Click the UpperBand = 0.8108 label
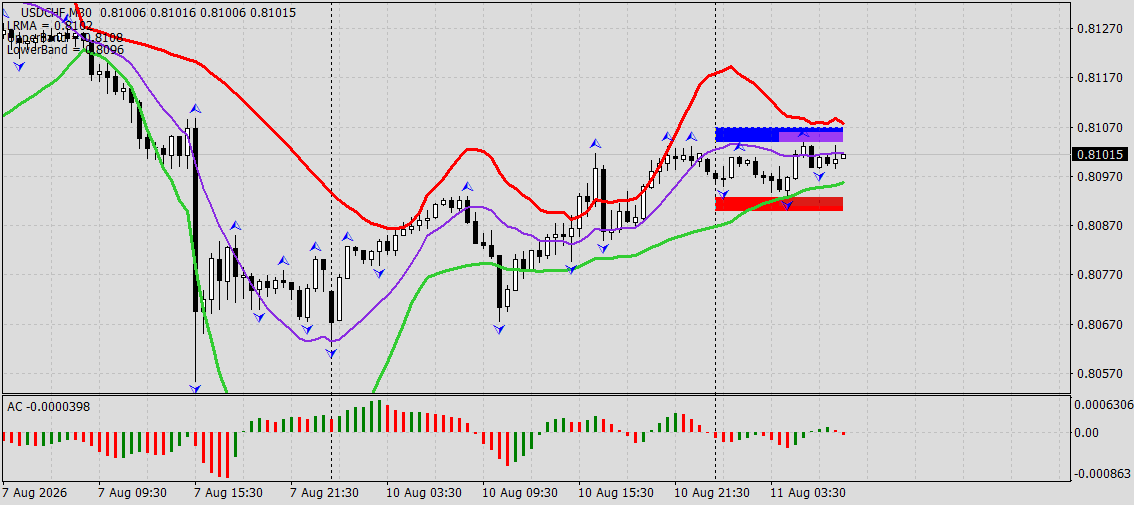This screenshot has width=1134, height=505. (x=64, y=38)
